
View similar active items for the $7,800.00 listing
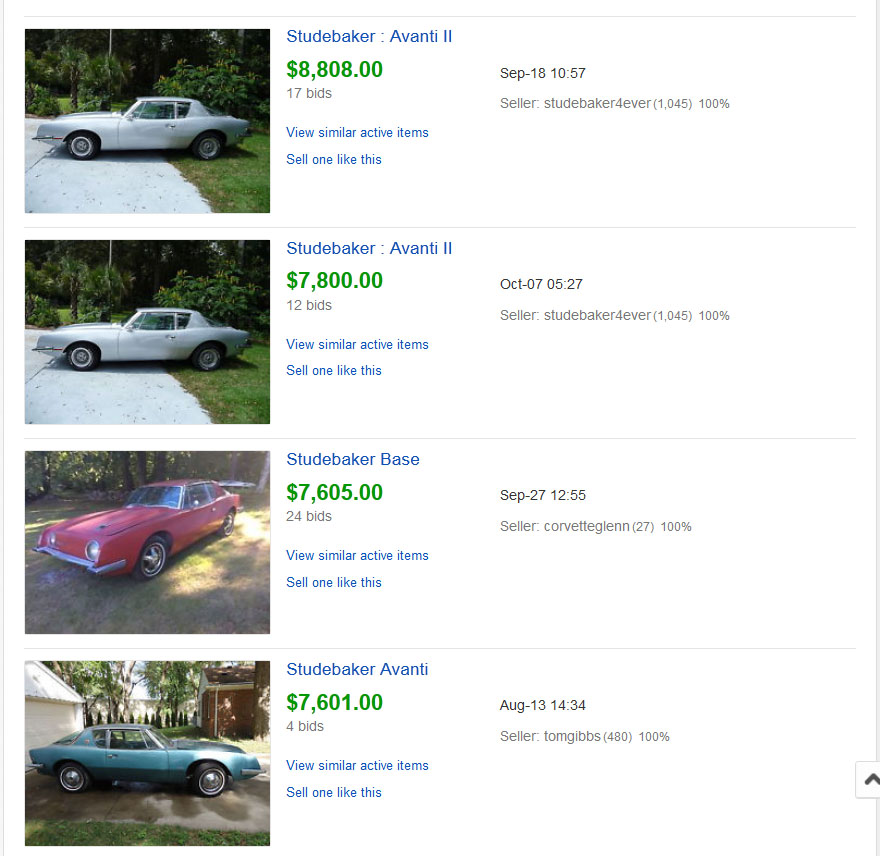357,345
